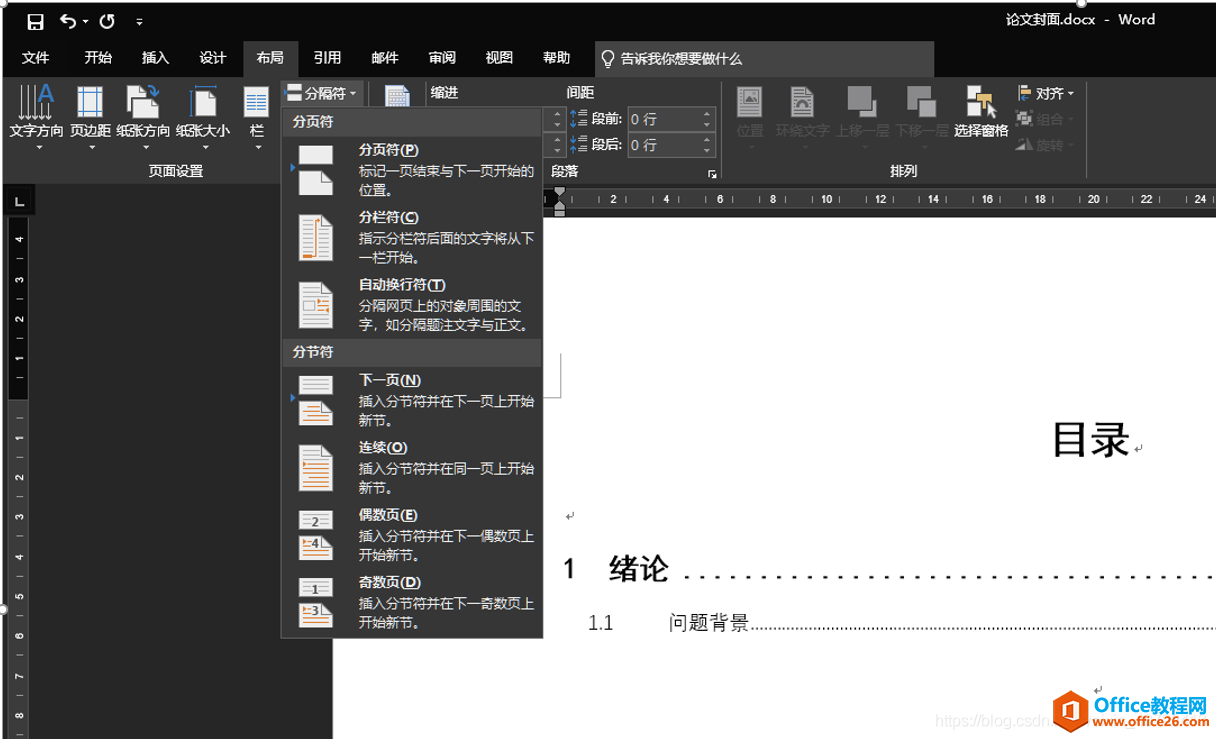Switch to the 设计 tab
The height and width of the screenshot is (739, 1216).
pos(212,58)
